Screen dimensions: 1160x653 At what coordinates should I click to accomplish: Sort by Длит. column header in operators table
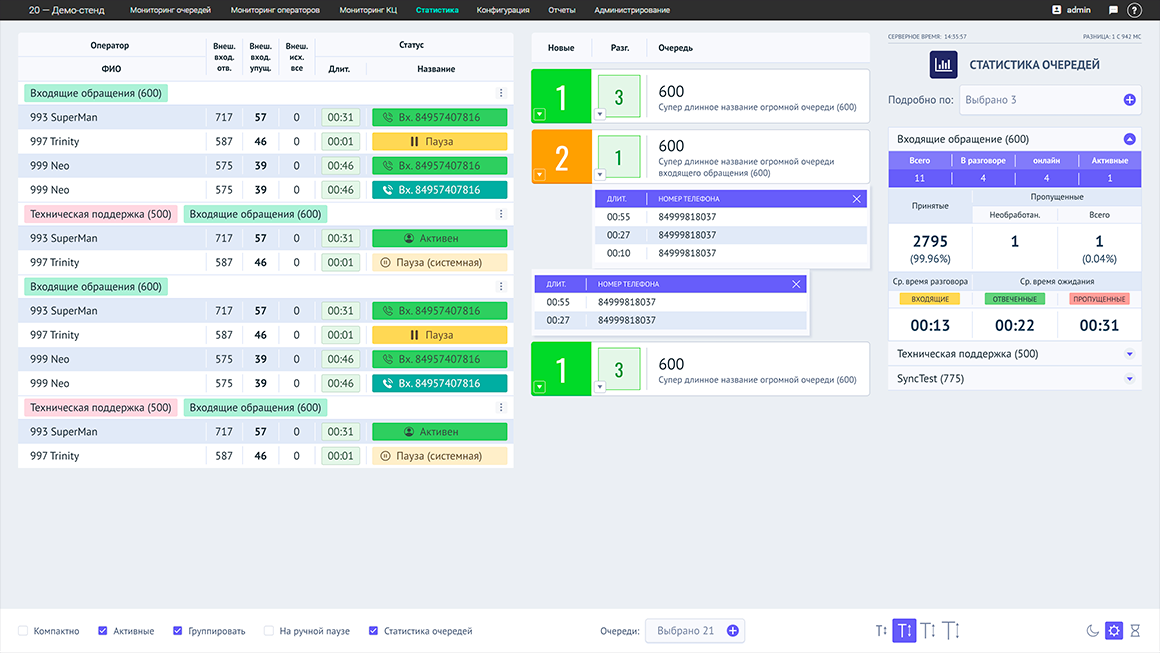(339, 69)
